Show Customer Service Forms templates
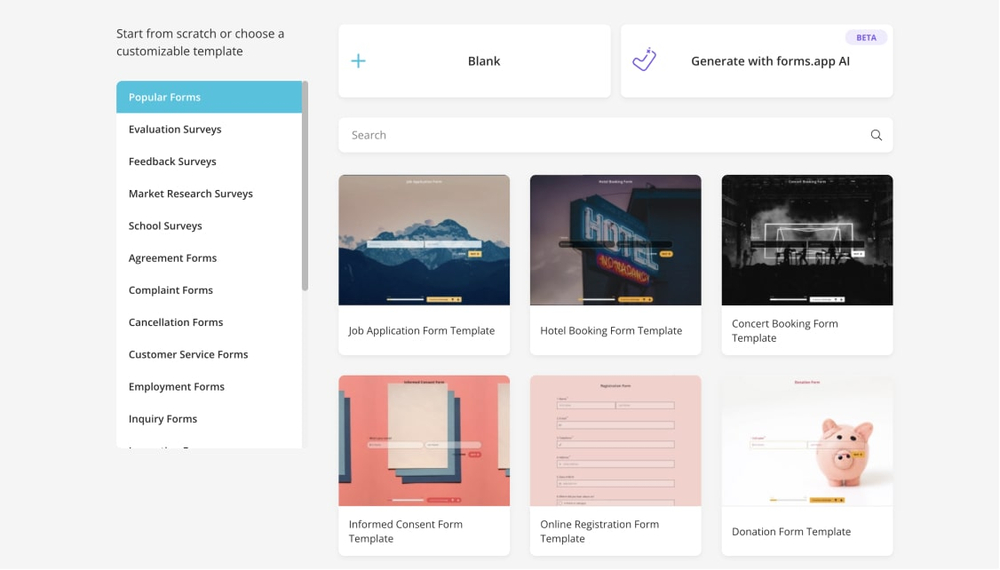1000x570 pixels. coord(188,354)
